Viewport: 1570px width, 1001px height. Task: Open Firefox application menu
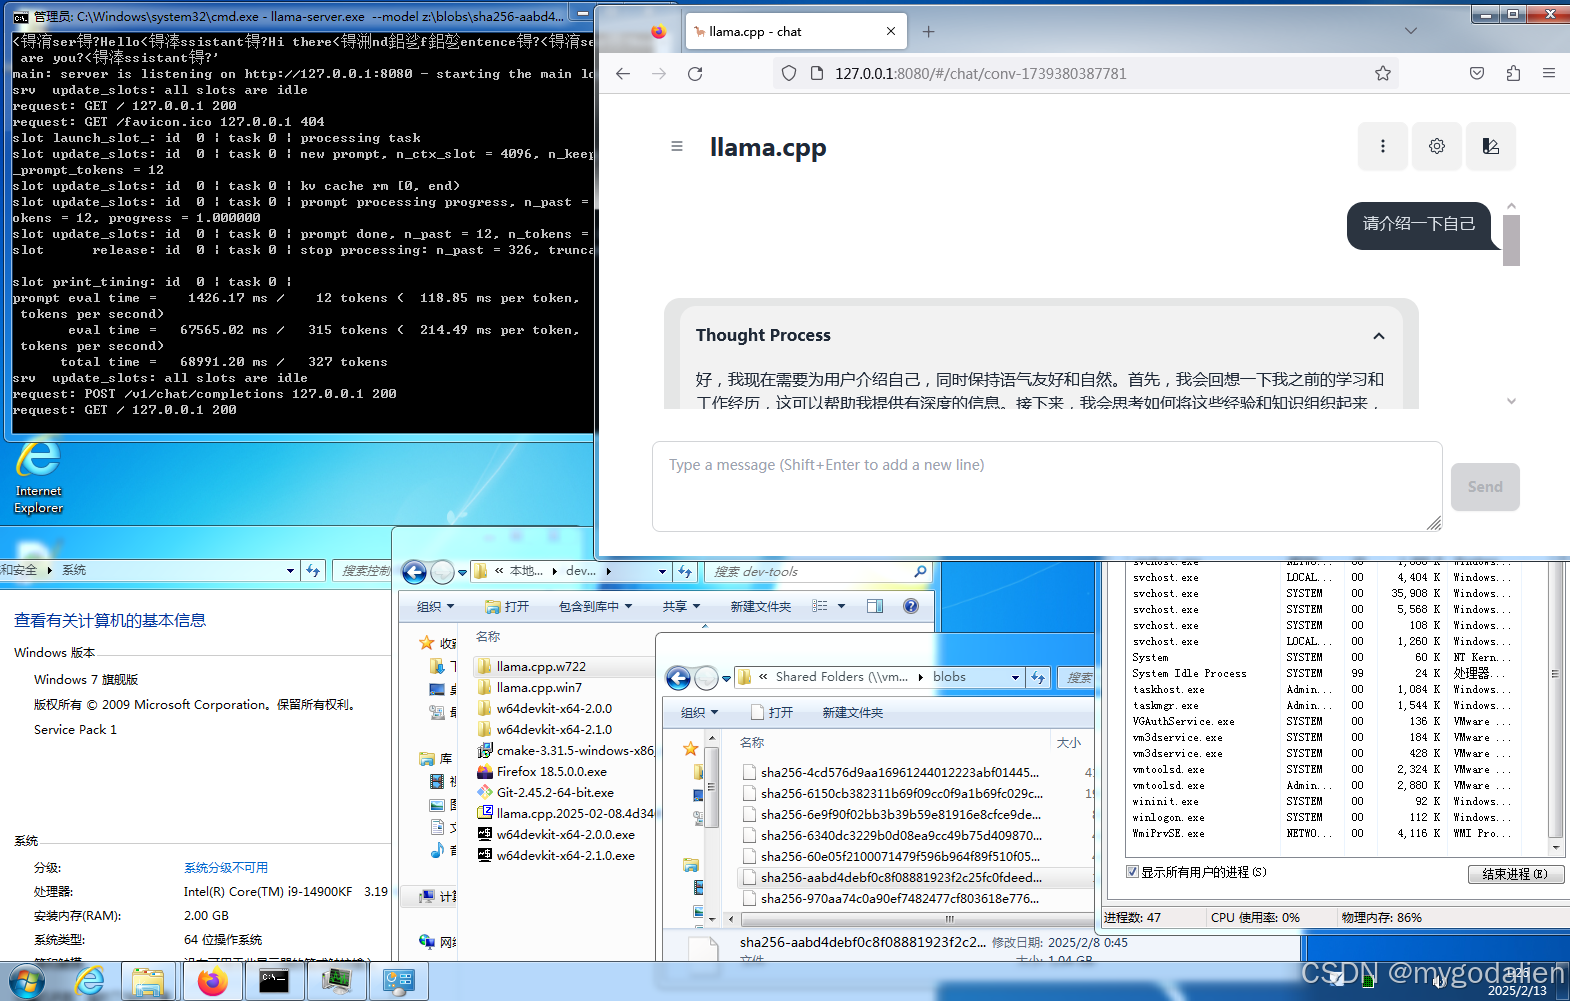1549,73
